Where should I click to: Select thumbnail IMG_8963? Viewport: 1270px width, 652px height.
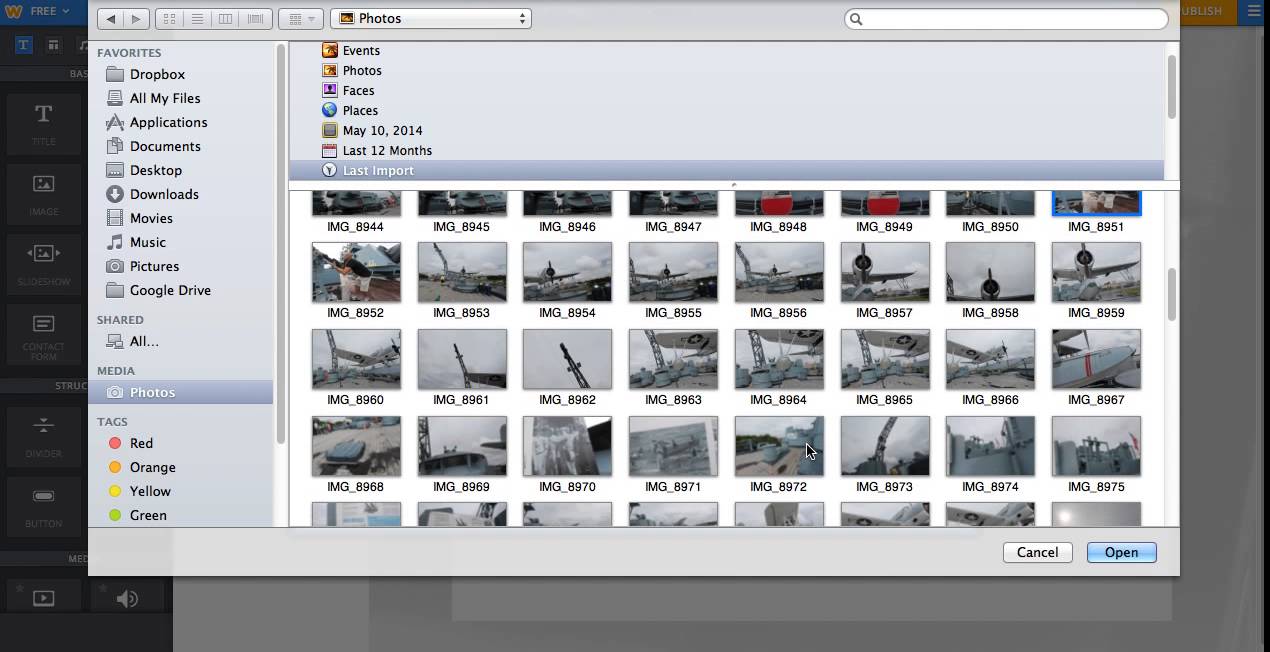coord(673,359)
